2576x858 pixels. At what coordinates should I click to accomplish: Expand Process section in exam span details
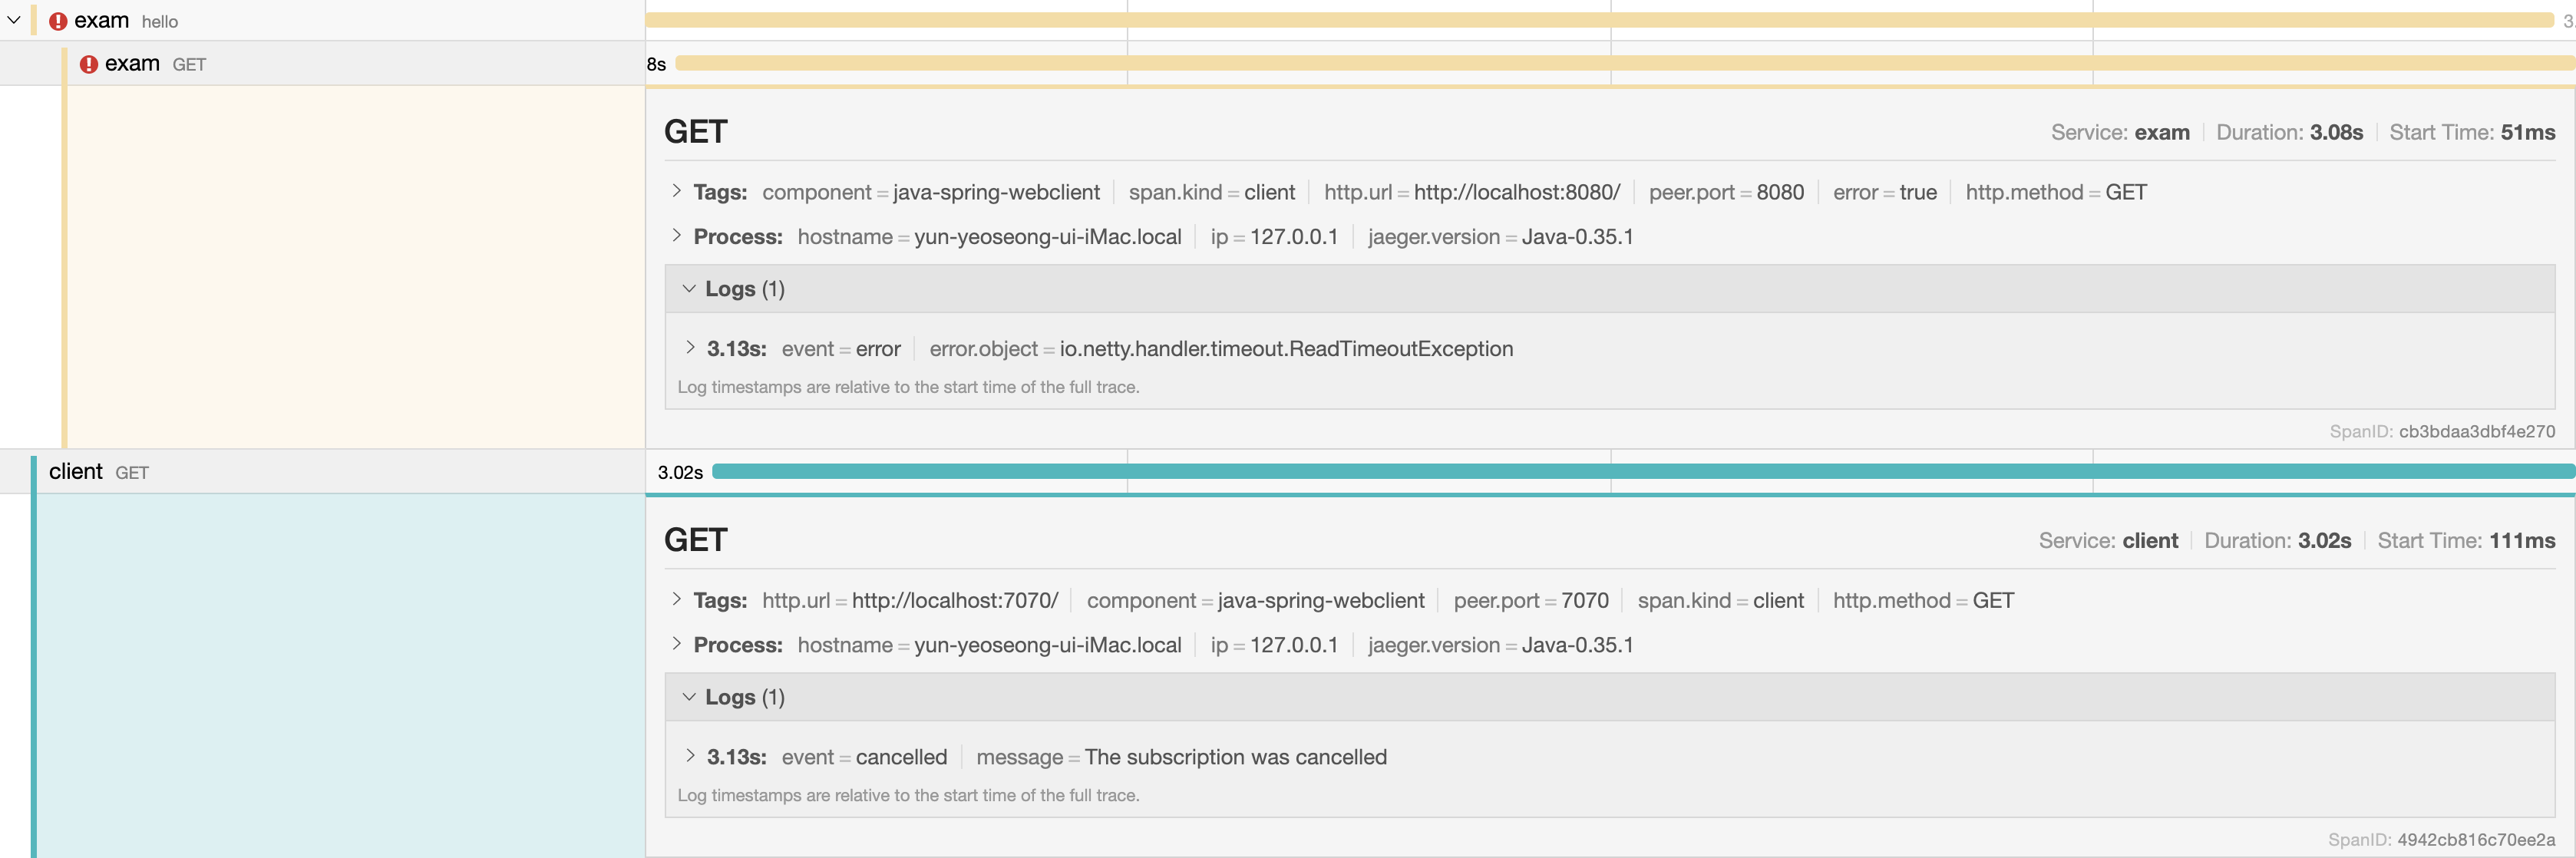tap(677, 236)
